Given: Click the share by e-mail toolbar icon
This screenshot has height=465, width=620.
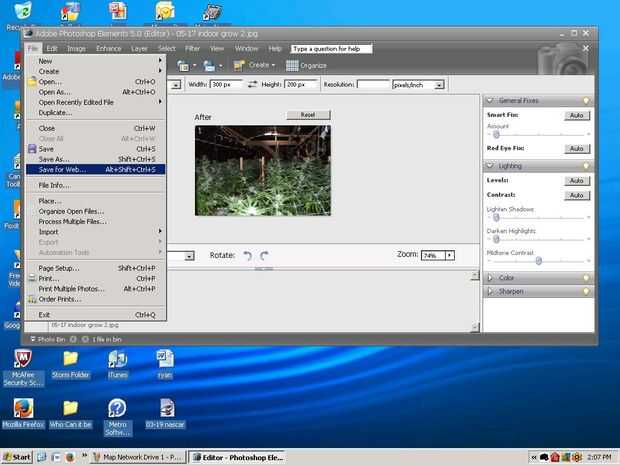Looking at the screenshot, I should pos(209,66).
